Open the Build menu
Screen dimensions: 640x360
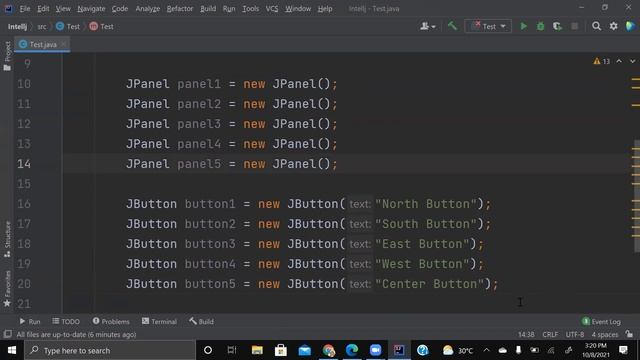click(208, 9)
